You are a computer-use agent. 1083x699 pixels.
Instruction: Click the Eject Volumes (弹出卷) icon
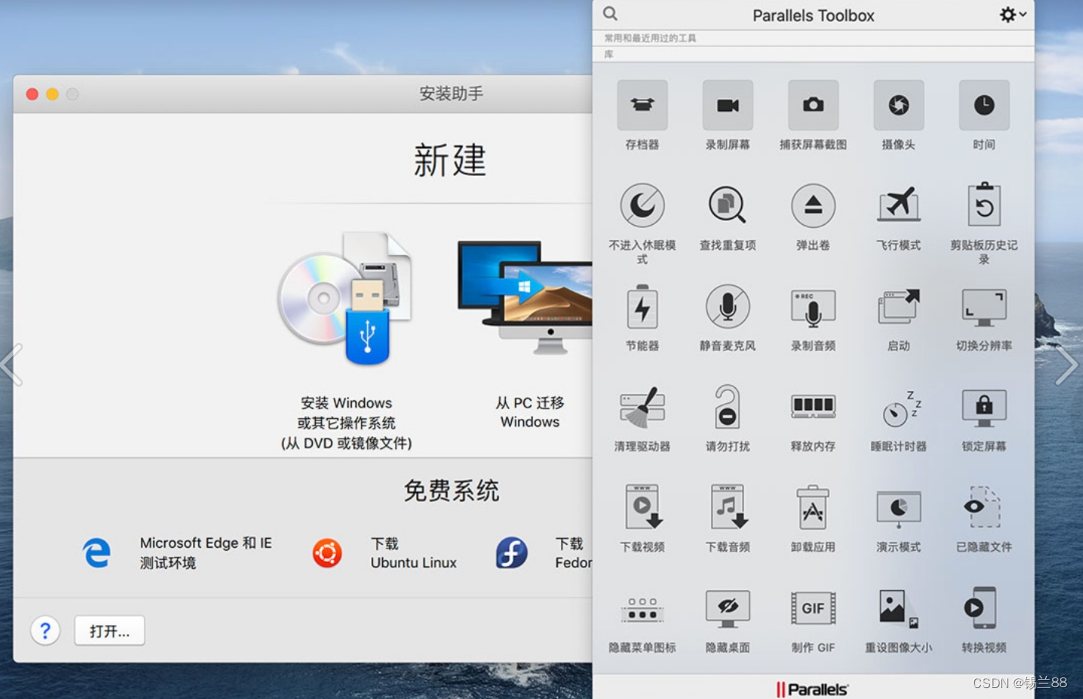coord(813,205)
